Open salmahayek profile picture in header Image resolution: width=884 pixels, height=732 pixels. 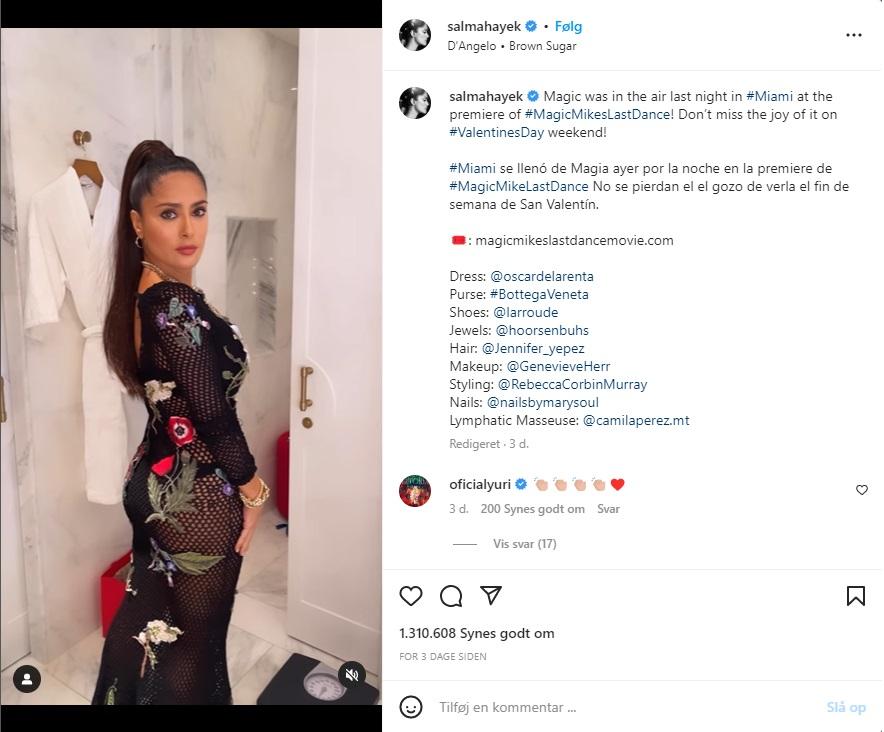[415, 34]
